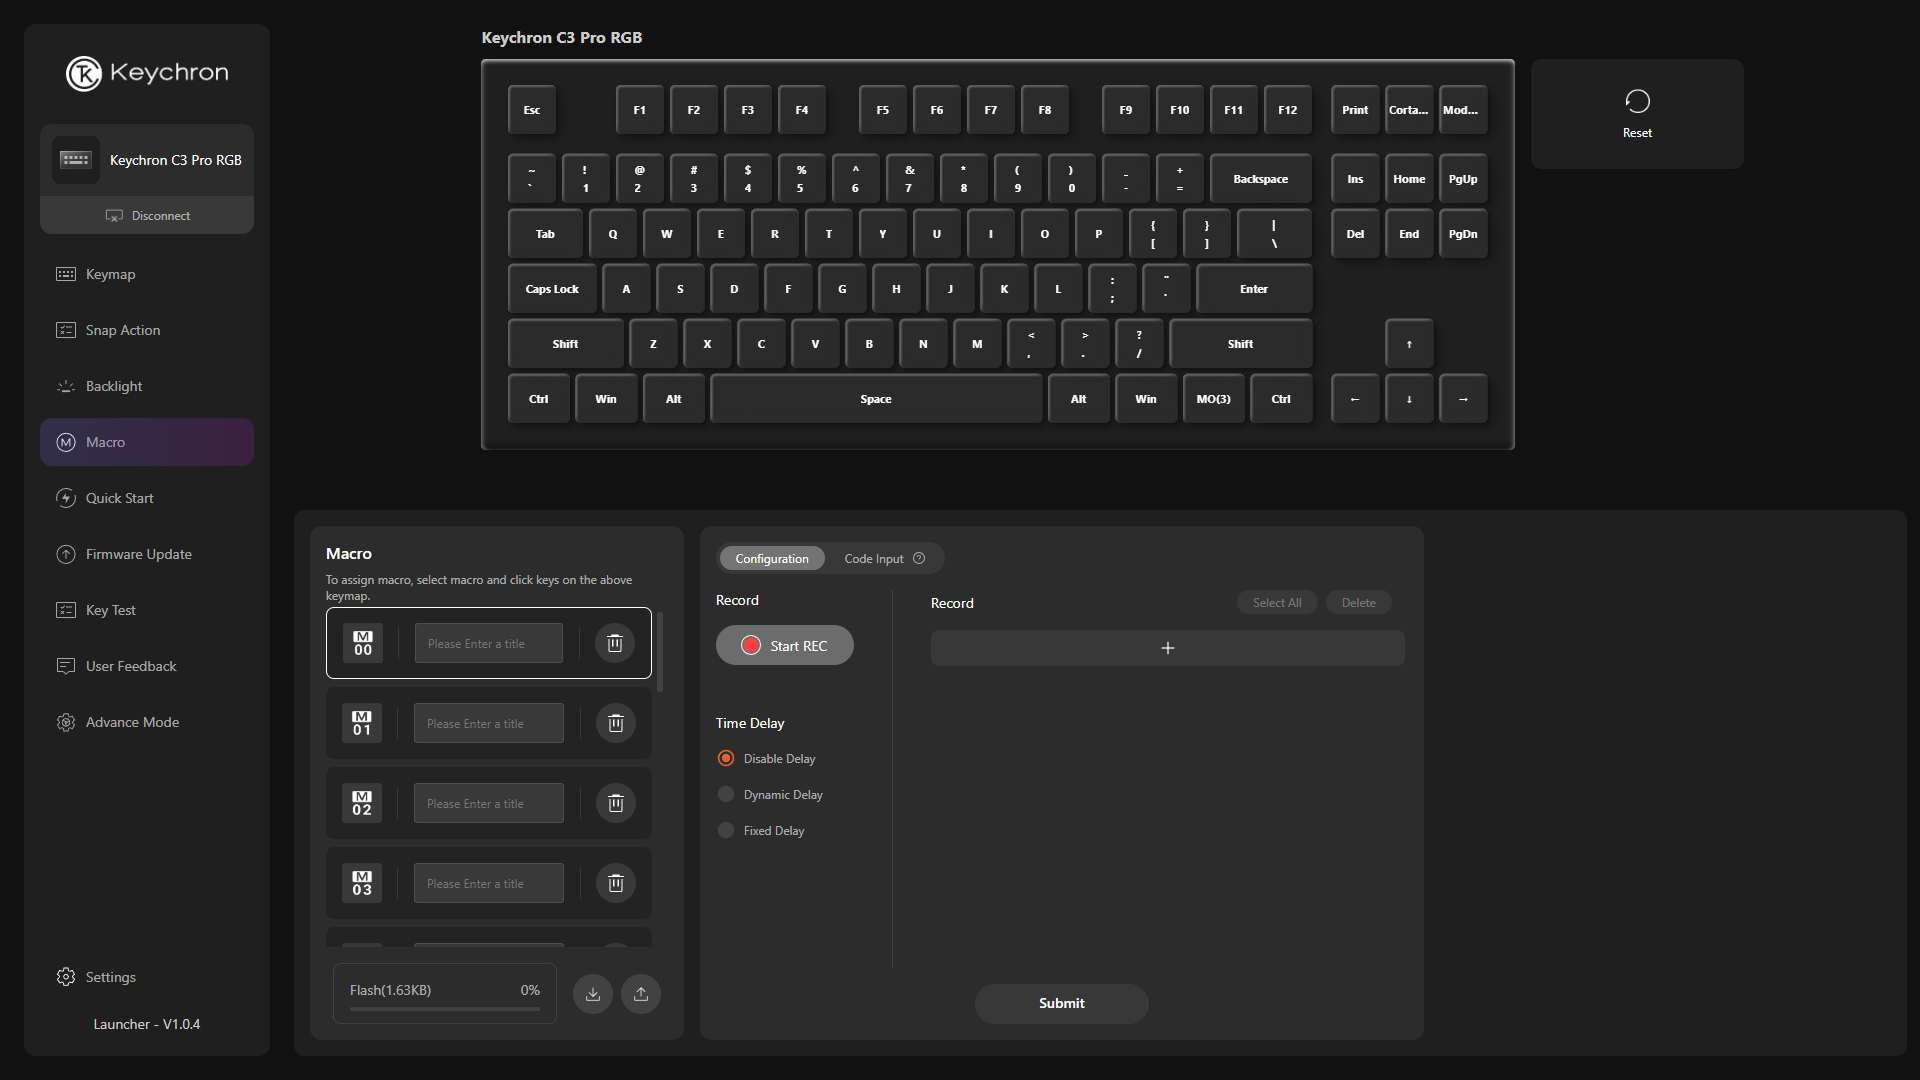Delete macro M02 with trash icon

[x=615, y=803]
